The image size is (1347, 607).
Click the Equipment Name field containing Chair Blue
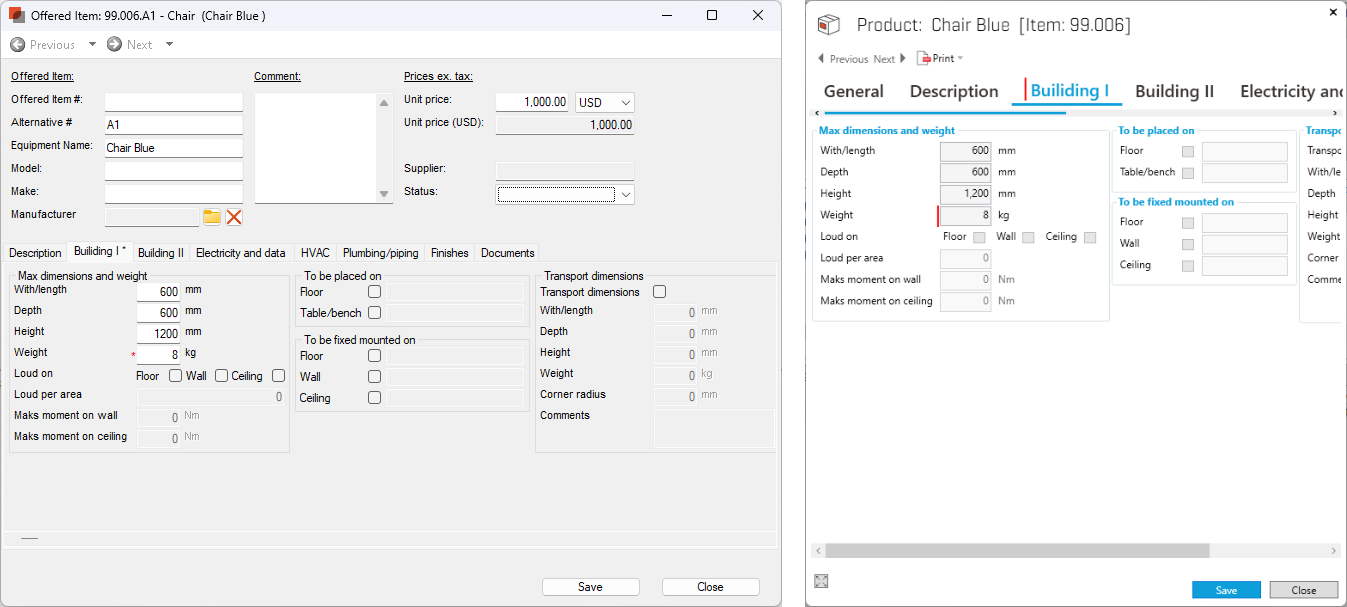point(173,148)
